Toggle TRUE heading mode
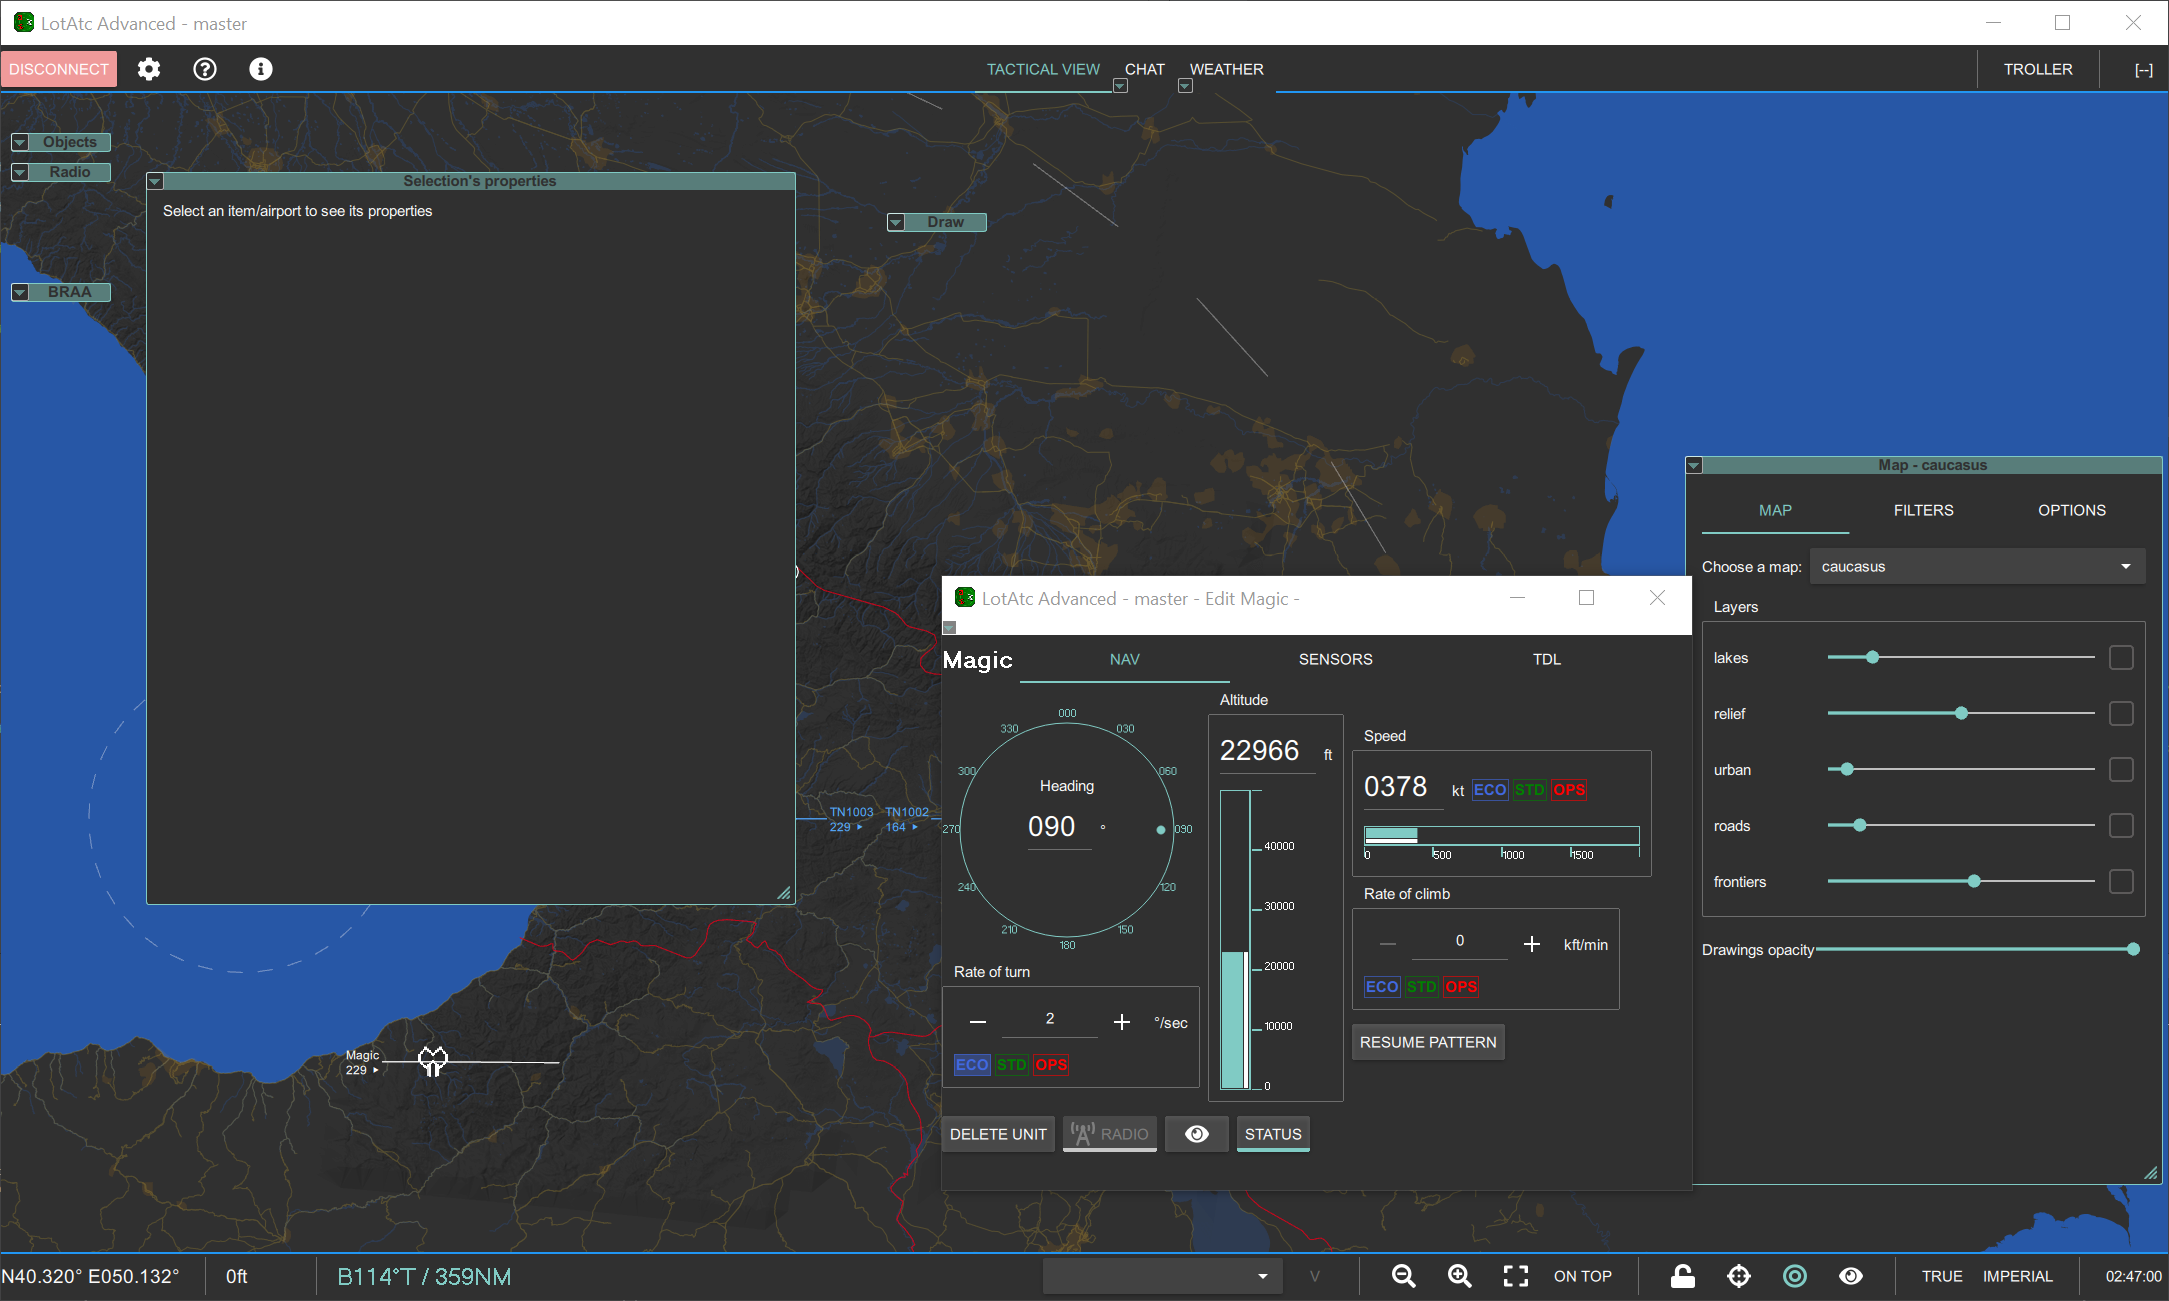 click(x=1942, y=1276)
